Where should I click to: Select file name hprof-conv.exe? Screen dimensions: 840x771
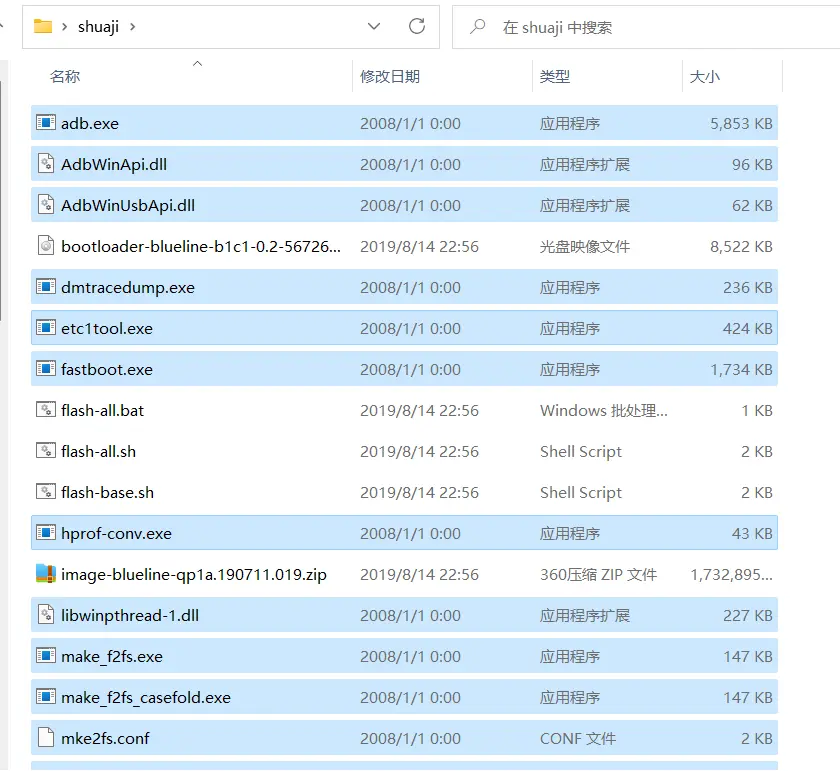(x=117, y=533)
